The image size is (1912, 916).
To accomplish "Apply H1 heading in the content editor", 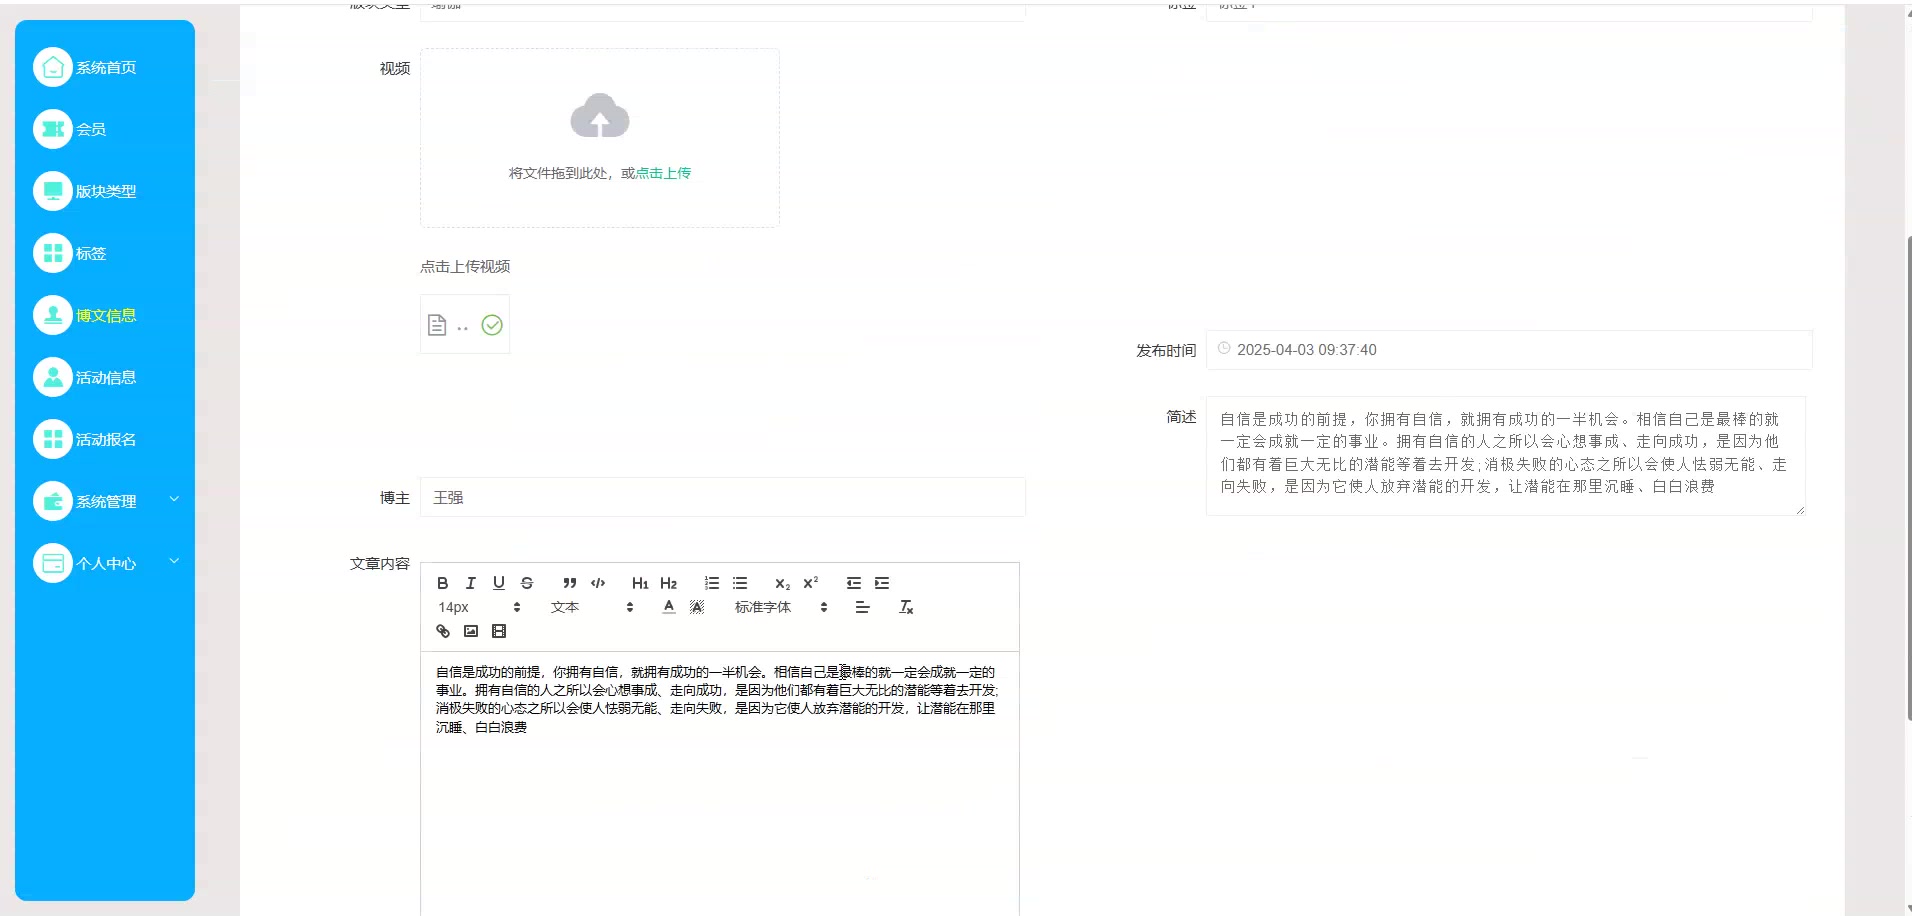I will [639, 583].
